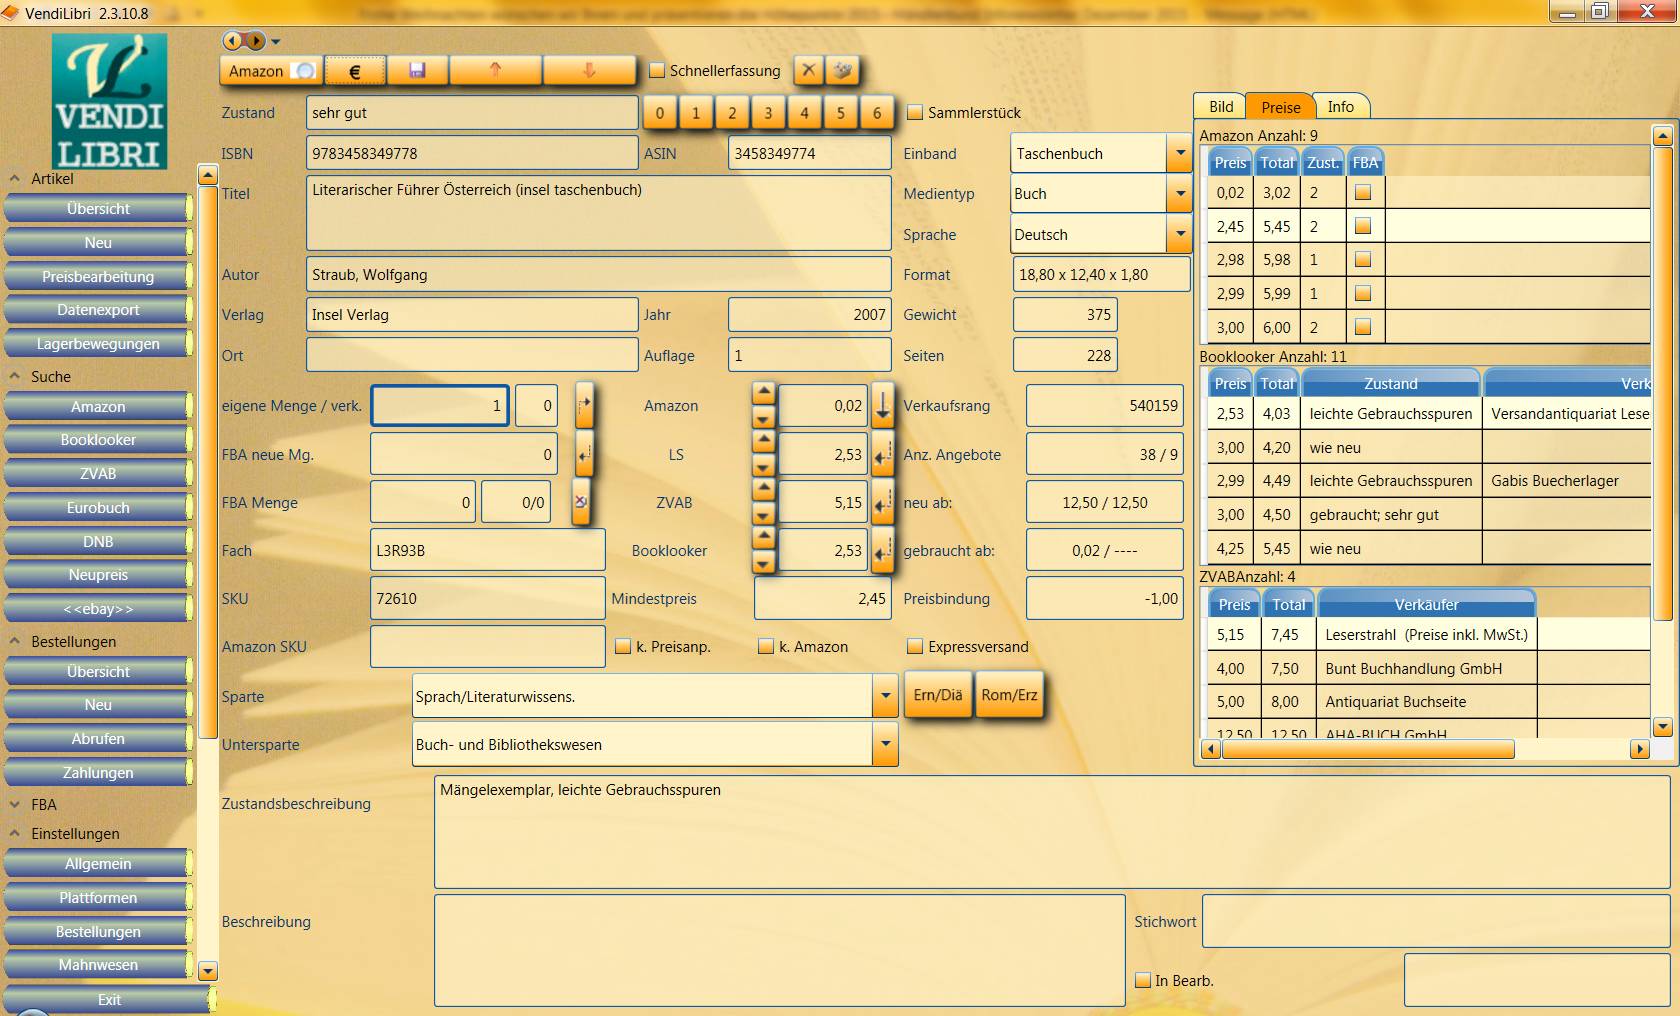Click the back navigation arrow at top
The image size is (1680, 1016).
tap(233, 41)
